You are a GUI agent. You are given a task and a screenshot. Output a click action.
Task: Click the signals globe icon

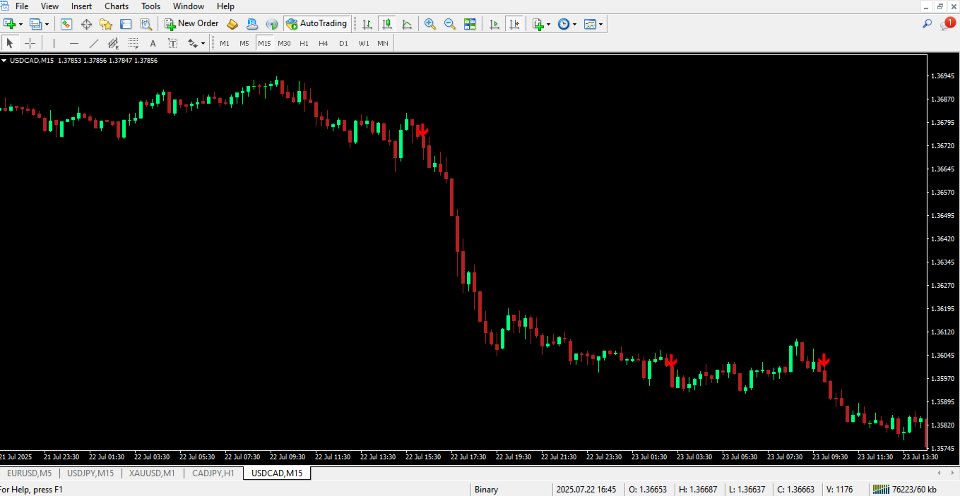(272, 24)
